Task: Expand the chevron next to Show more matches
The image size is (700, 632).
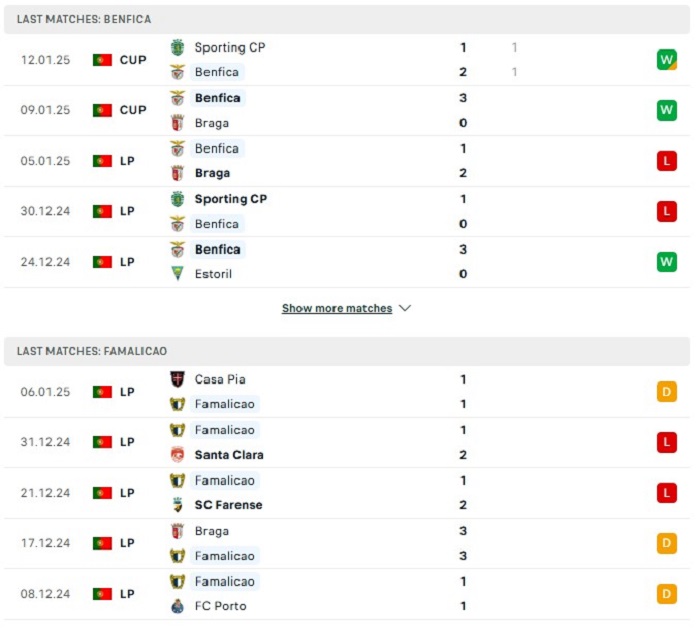Action: [405, 308]
